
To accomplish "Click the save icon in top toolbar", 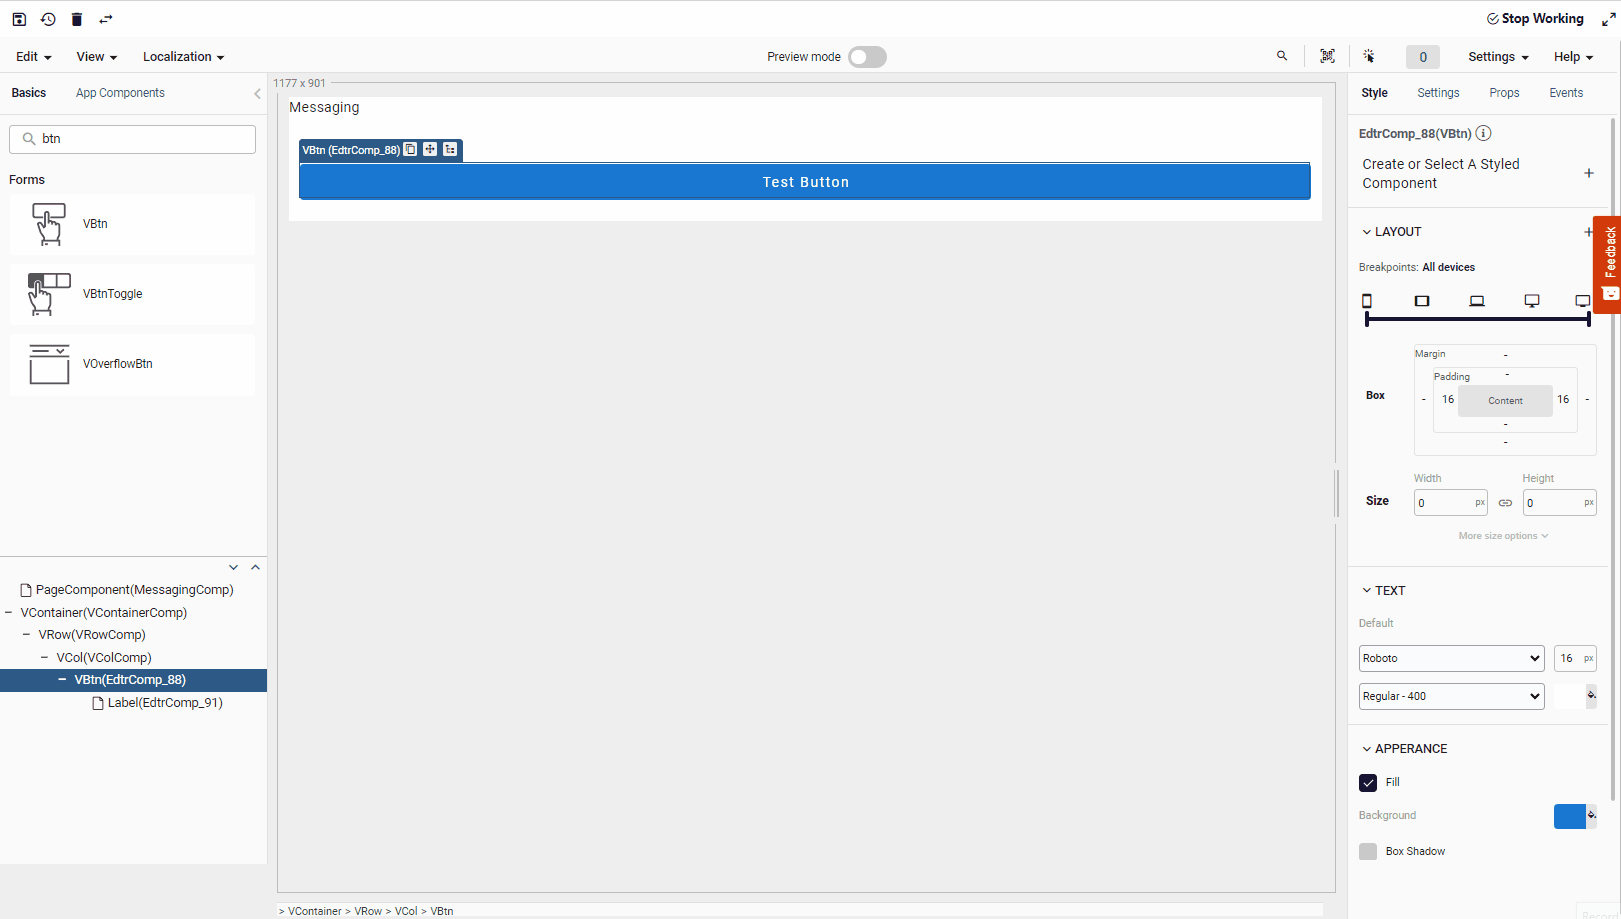I will tap(19, 19).
